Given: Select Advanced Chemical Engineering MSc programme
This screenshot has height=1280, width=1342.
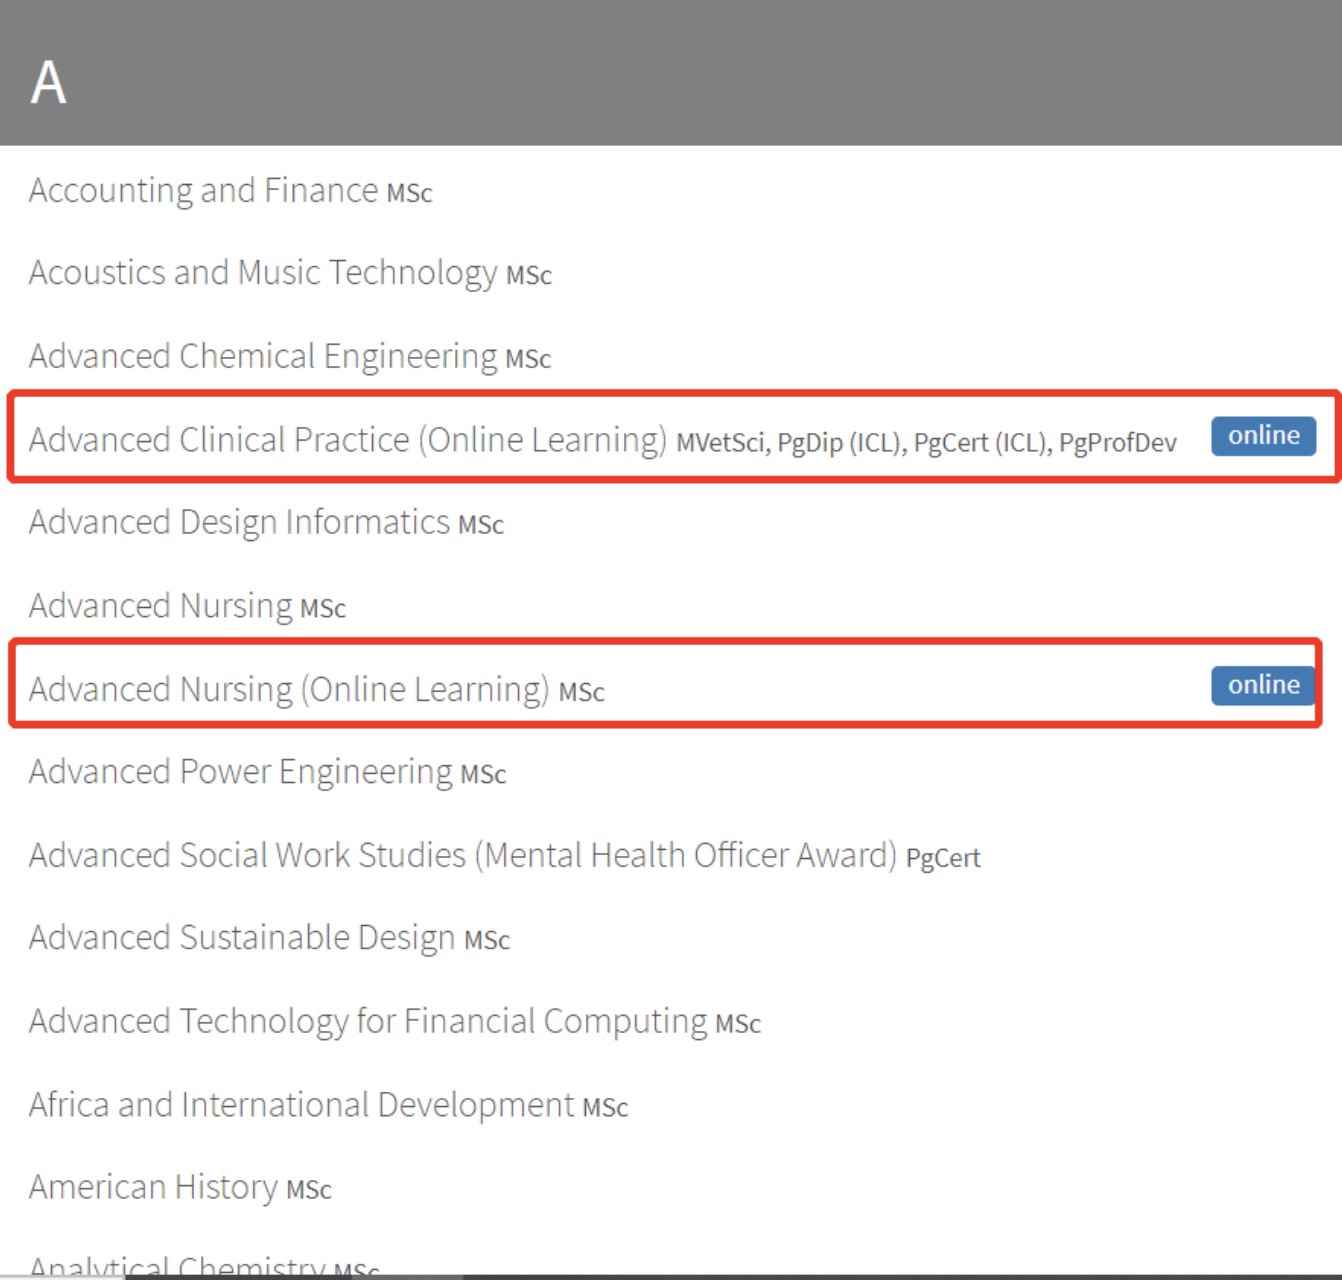Looking at the screenshot, I should pyautogui.click(x=262, y=356).
